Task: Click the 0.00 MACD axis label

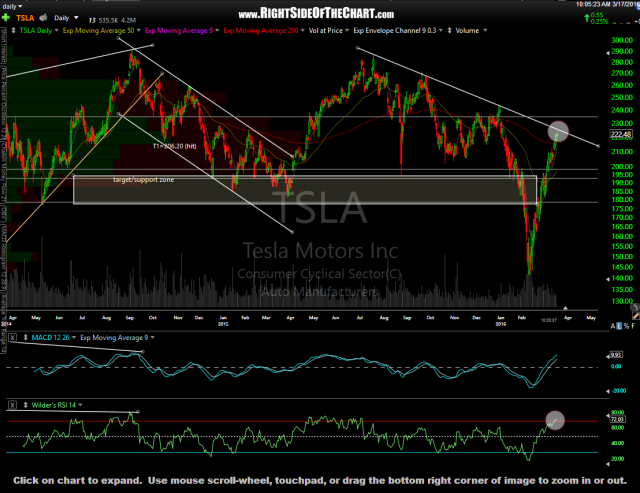Action: coord(616,366)
